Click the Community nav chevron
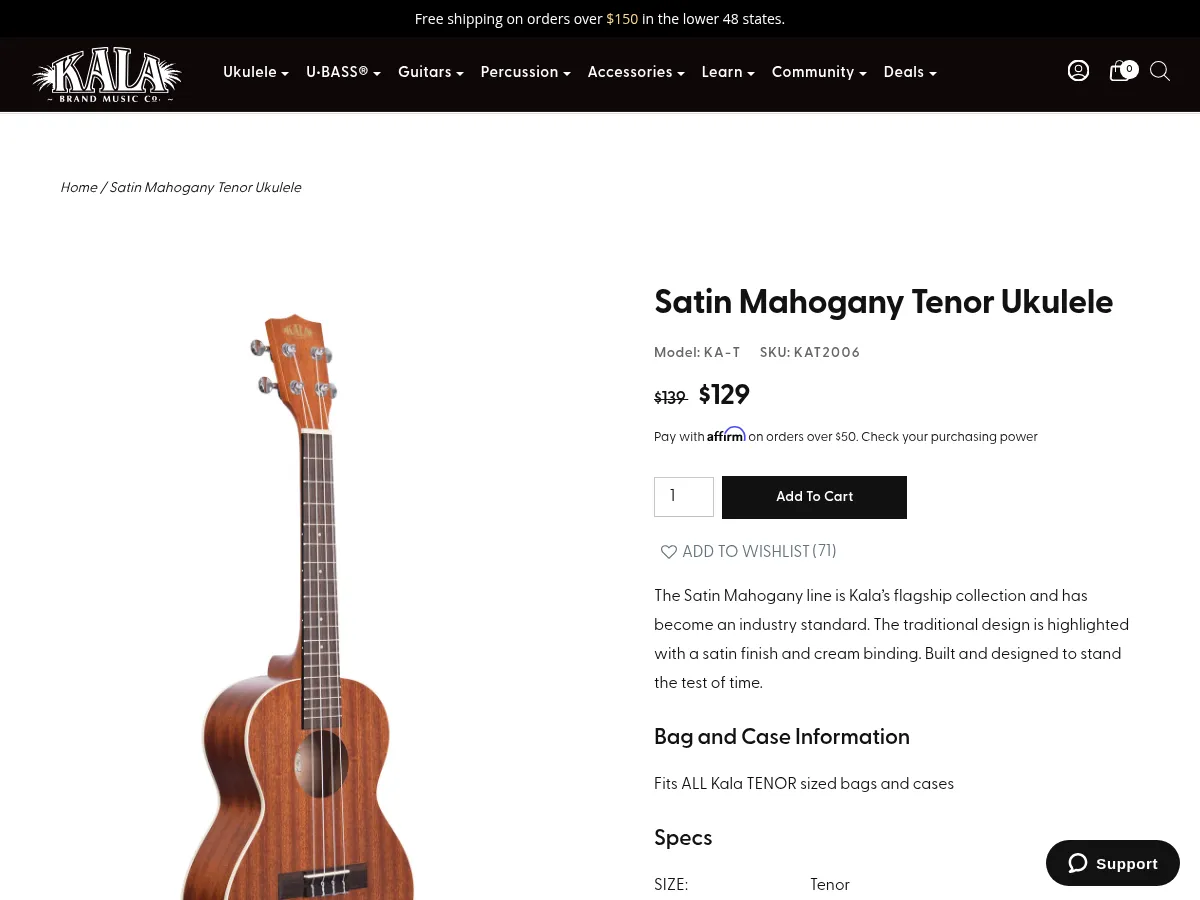The image size is (1200, 900). click(863, 73)
